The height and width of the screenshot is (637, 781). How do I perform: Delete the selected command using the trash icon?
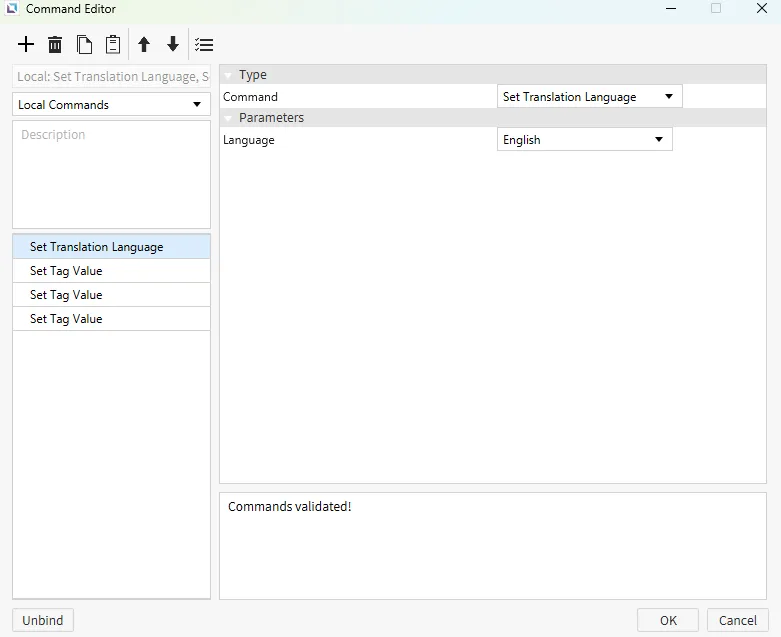[55, 45]
